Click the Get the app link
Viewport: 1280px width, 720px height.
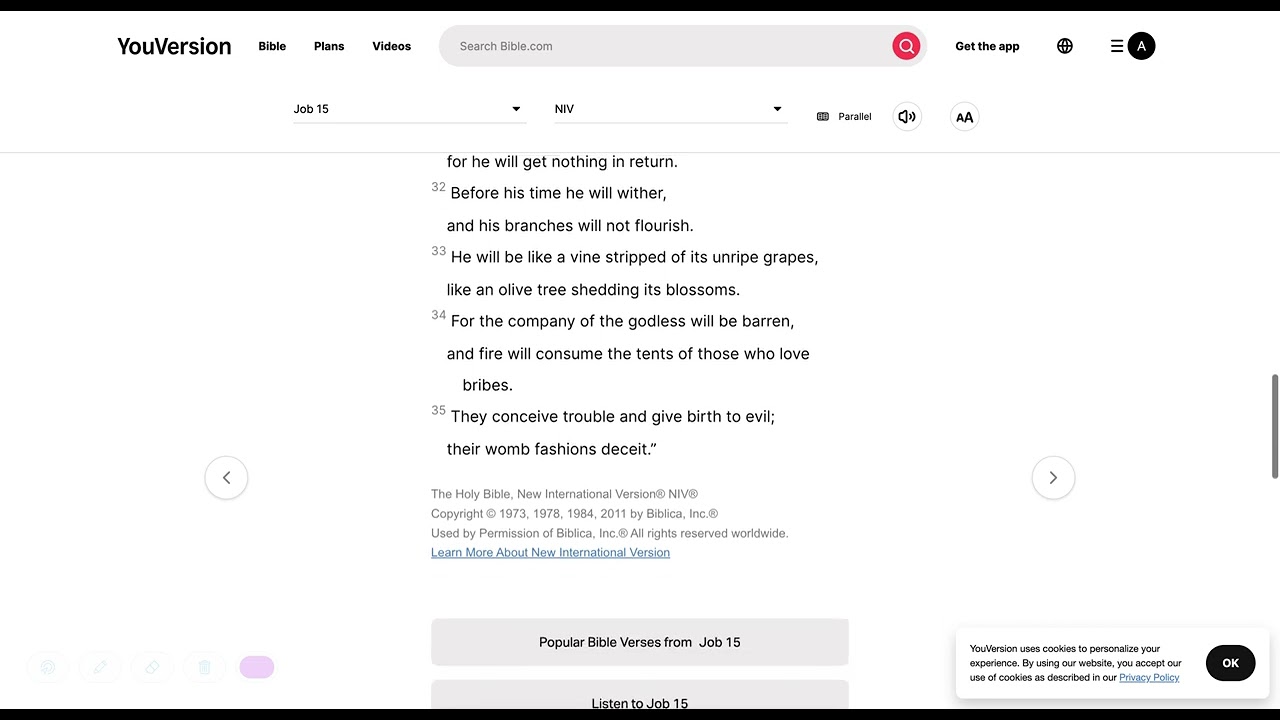pyautogui.click(x=987, y=46)
